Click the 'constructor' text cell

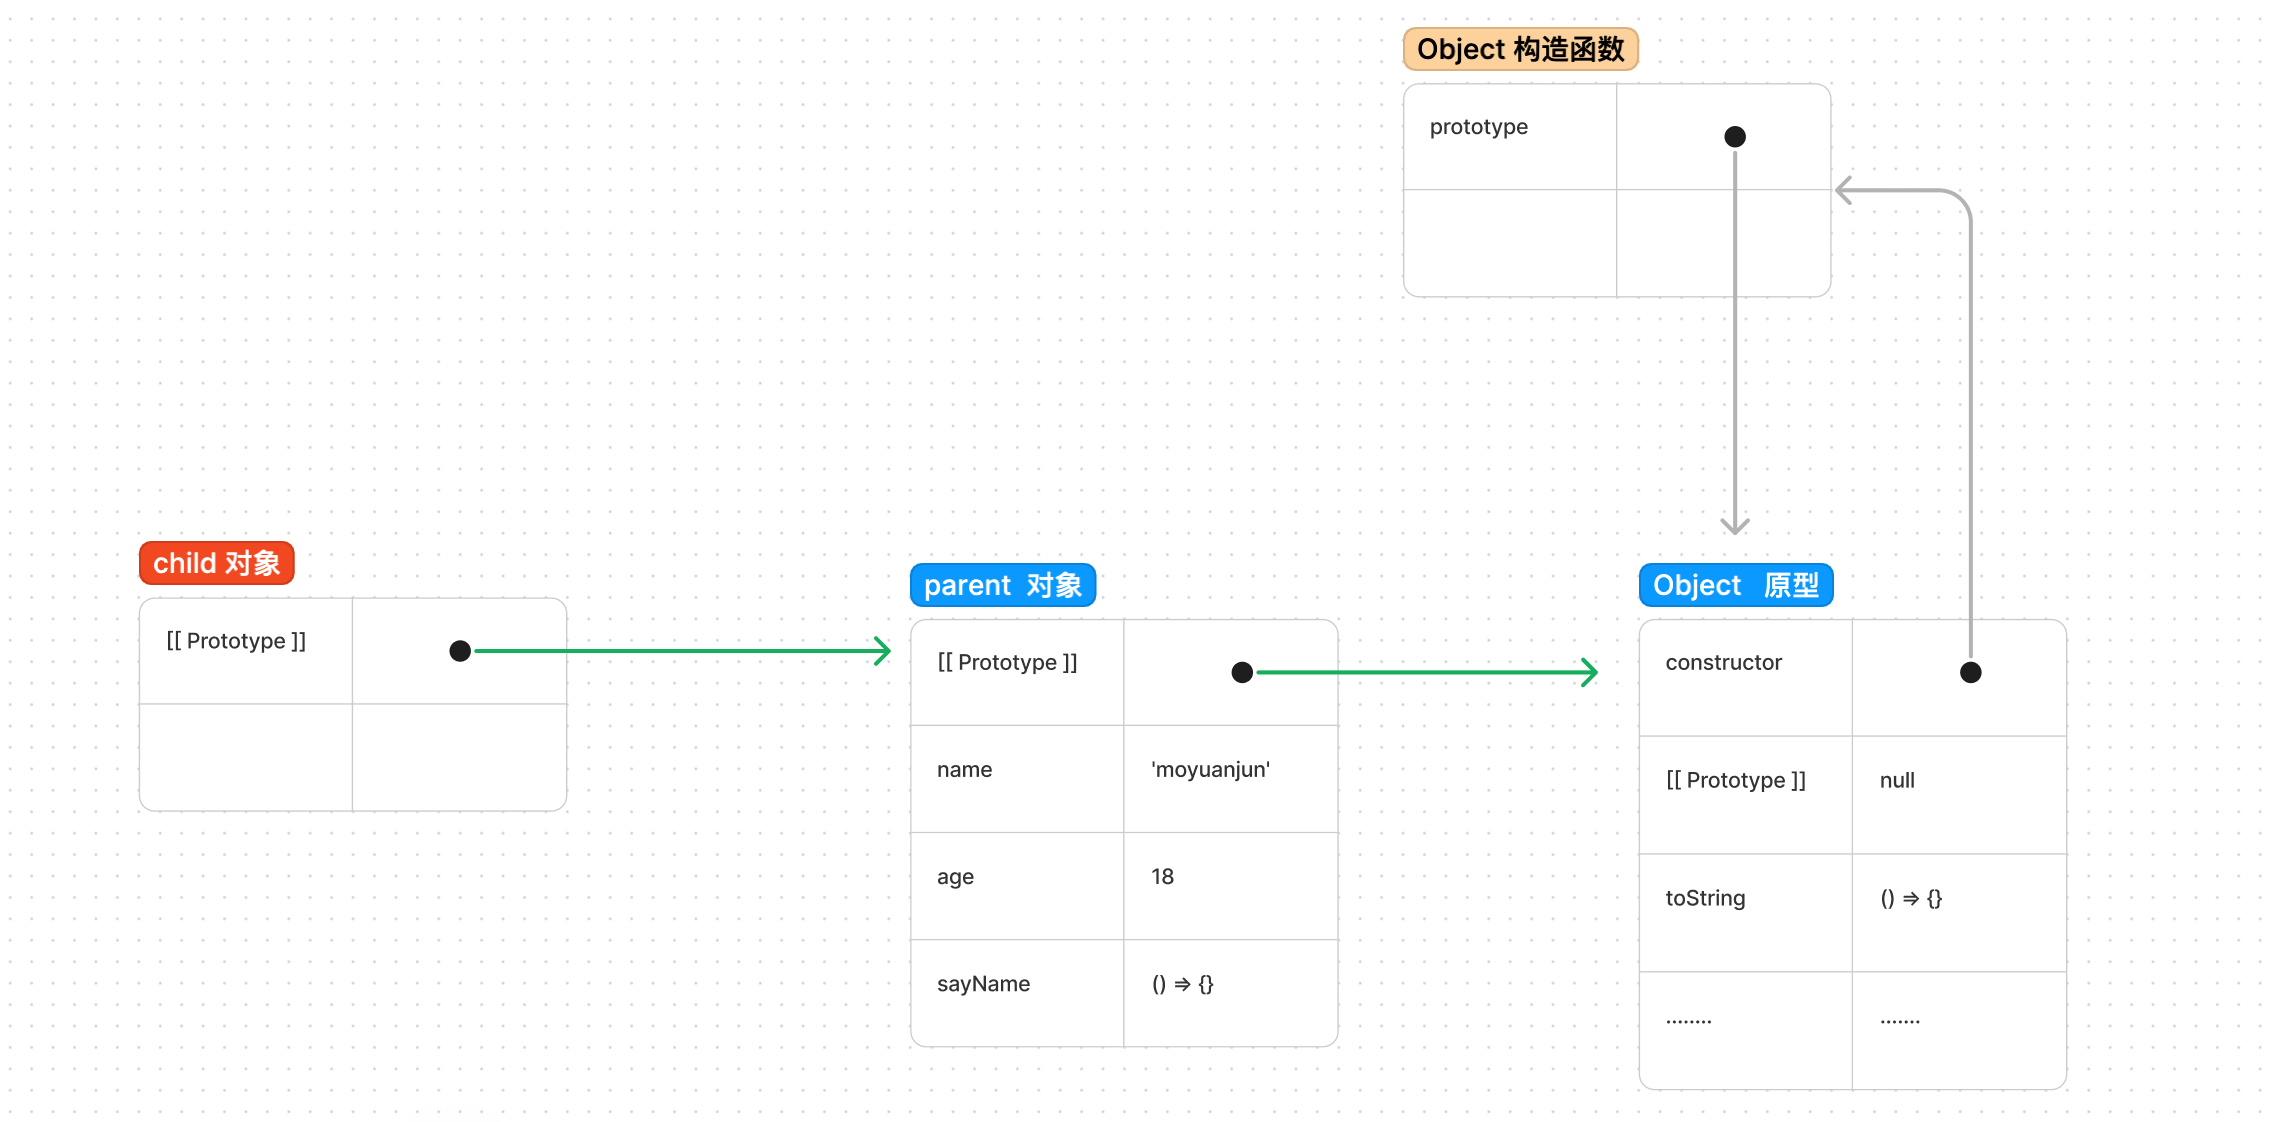1723,663
